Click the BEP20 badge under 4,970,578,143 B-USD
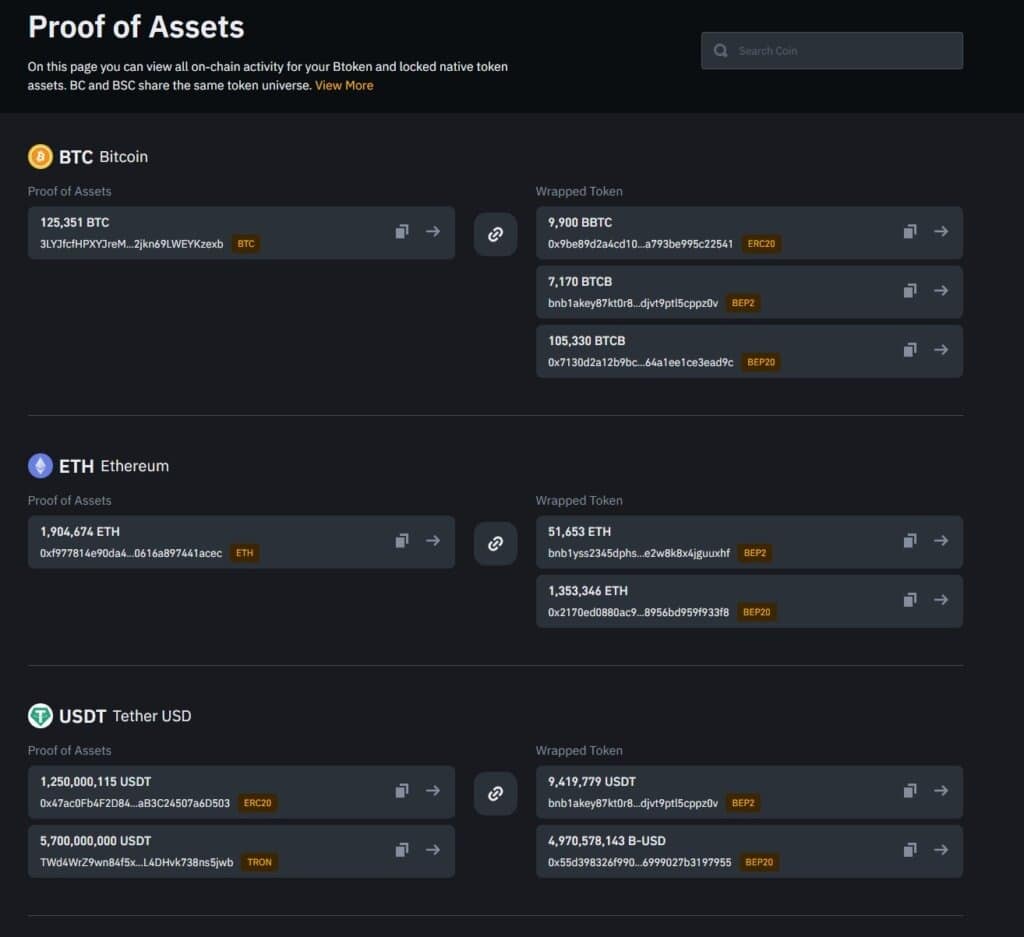The image size is (1024, 937). click(759, 862)
